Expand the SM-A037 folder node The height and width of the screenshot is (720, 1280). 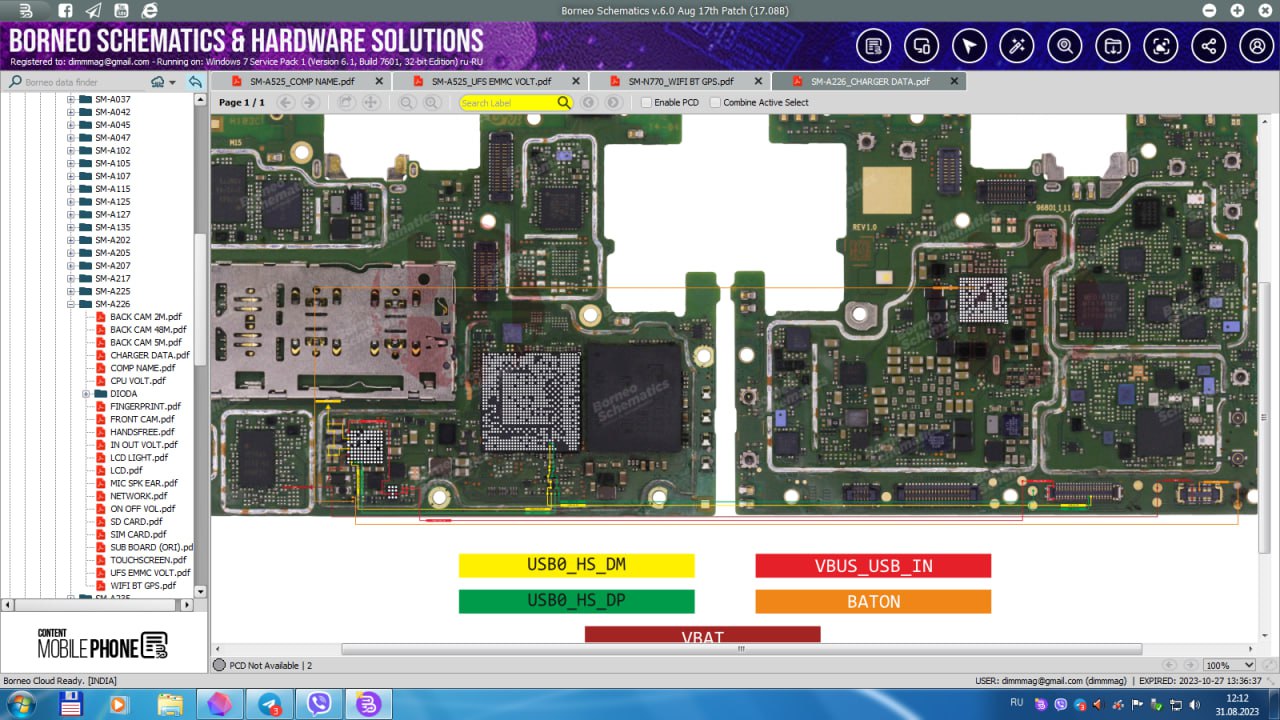pyautogui.click(x=71, y=99)
